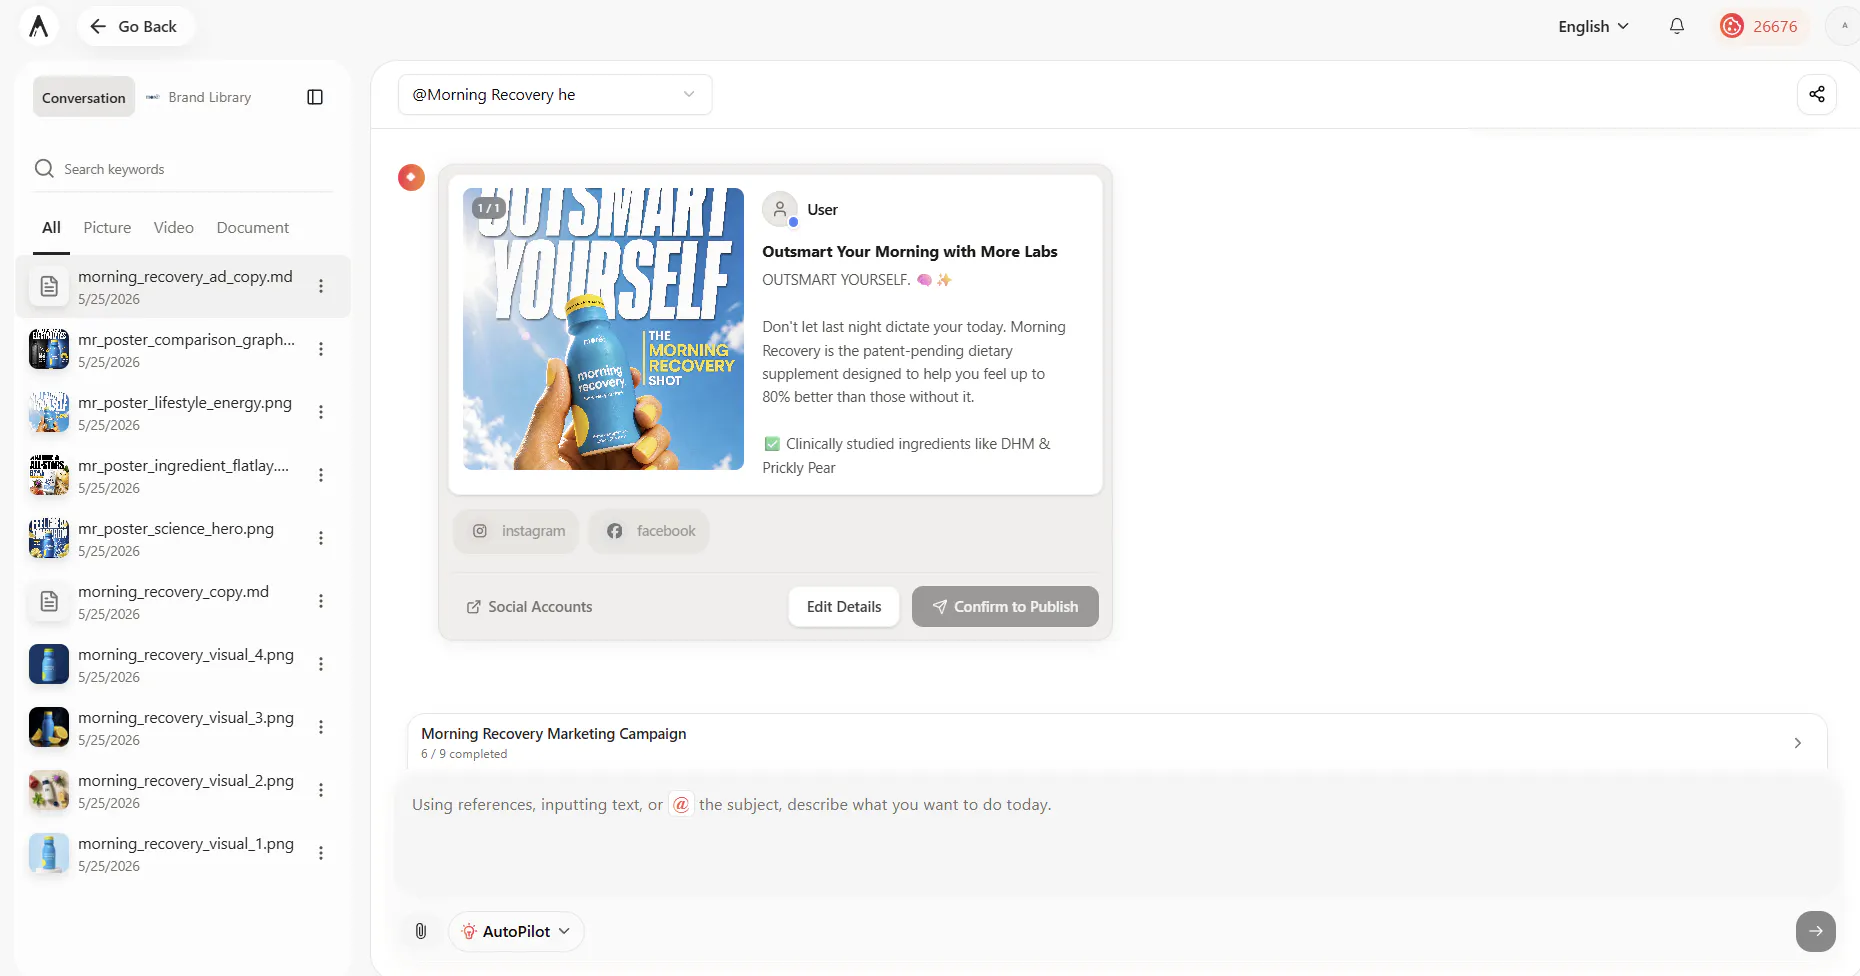Select the Video filter tab
This screenshot has height=976, width=1860.
[174, 228]
